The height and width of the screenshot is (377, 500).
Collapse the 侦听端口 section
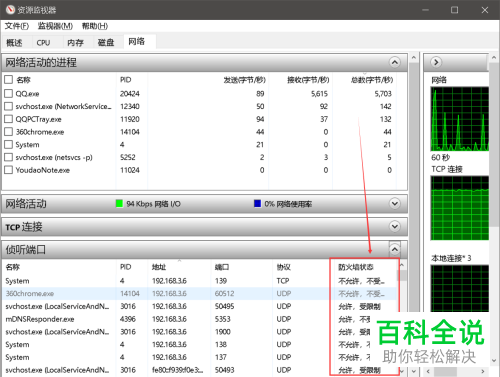394,249
